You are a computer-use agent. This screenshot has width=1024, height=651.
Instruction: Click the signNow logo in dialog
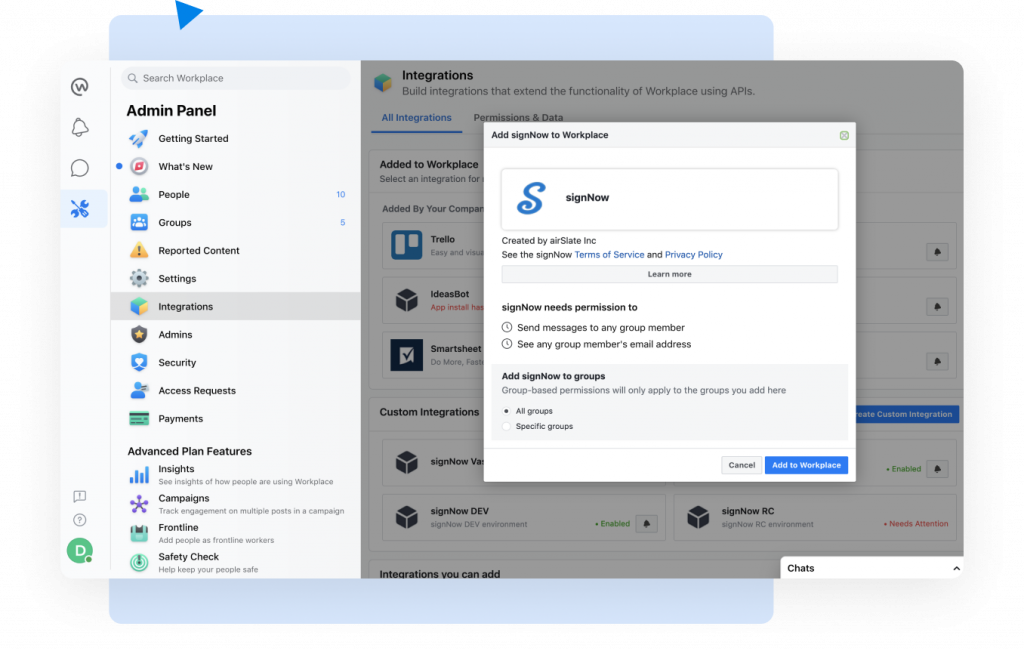tap(530, 198)
